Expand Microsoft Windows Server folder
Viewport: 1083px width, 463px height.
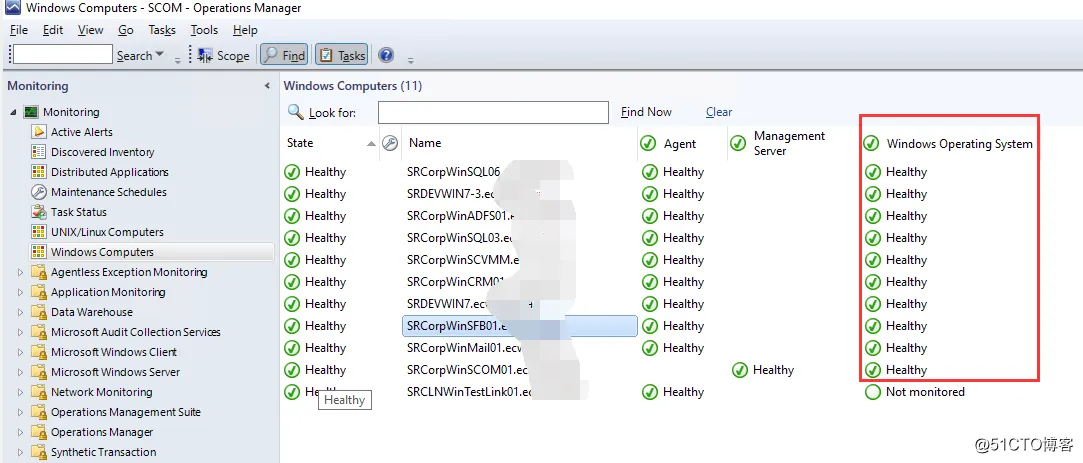pyautogui.click(x=20, y=372)
